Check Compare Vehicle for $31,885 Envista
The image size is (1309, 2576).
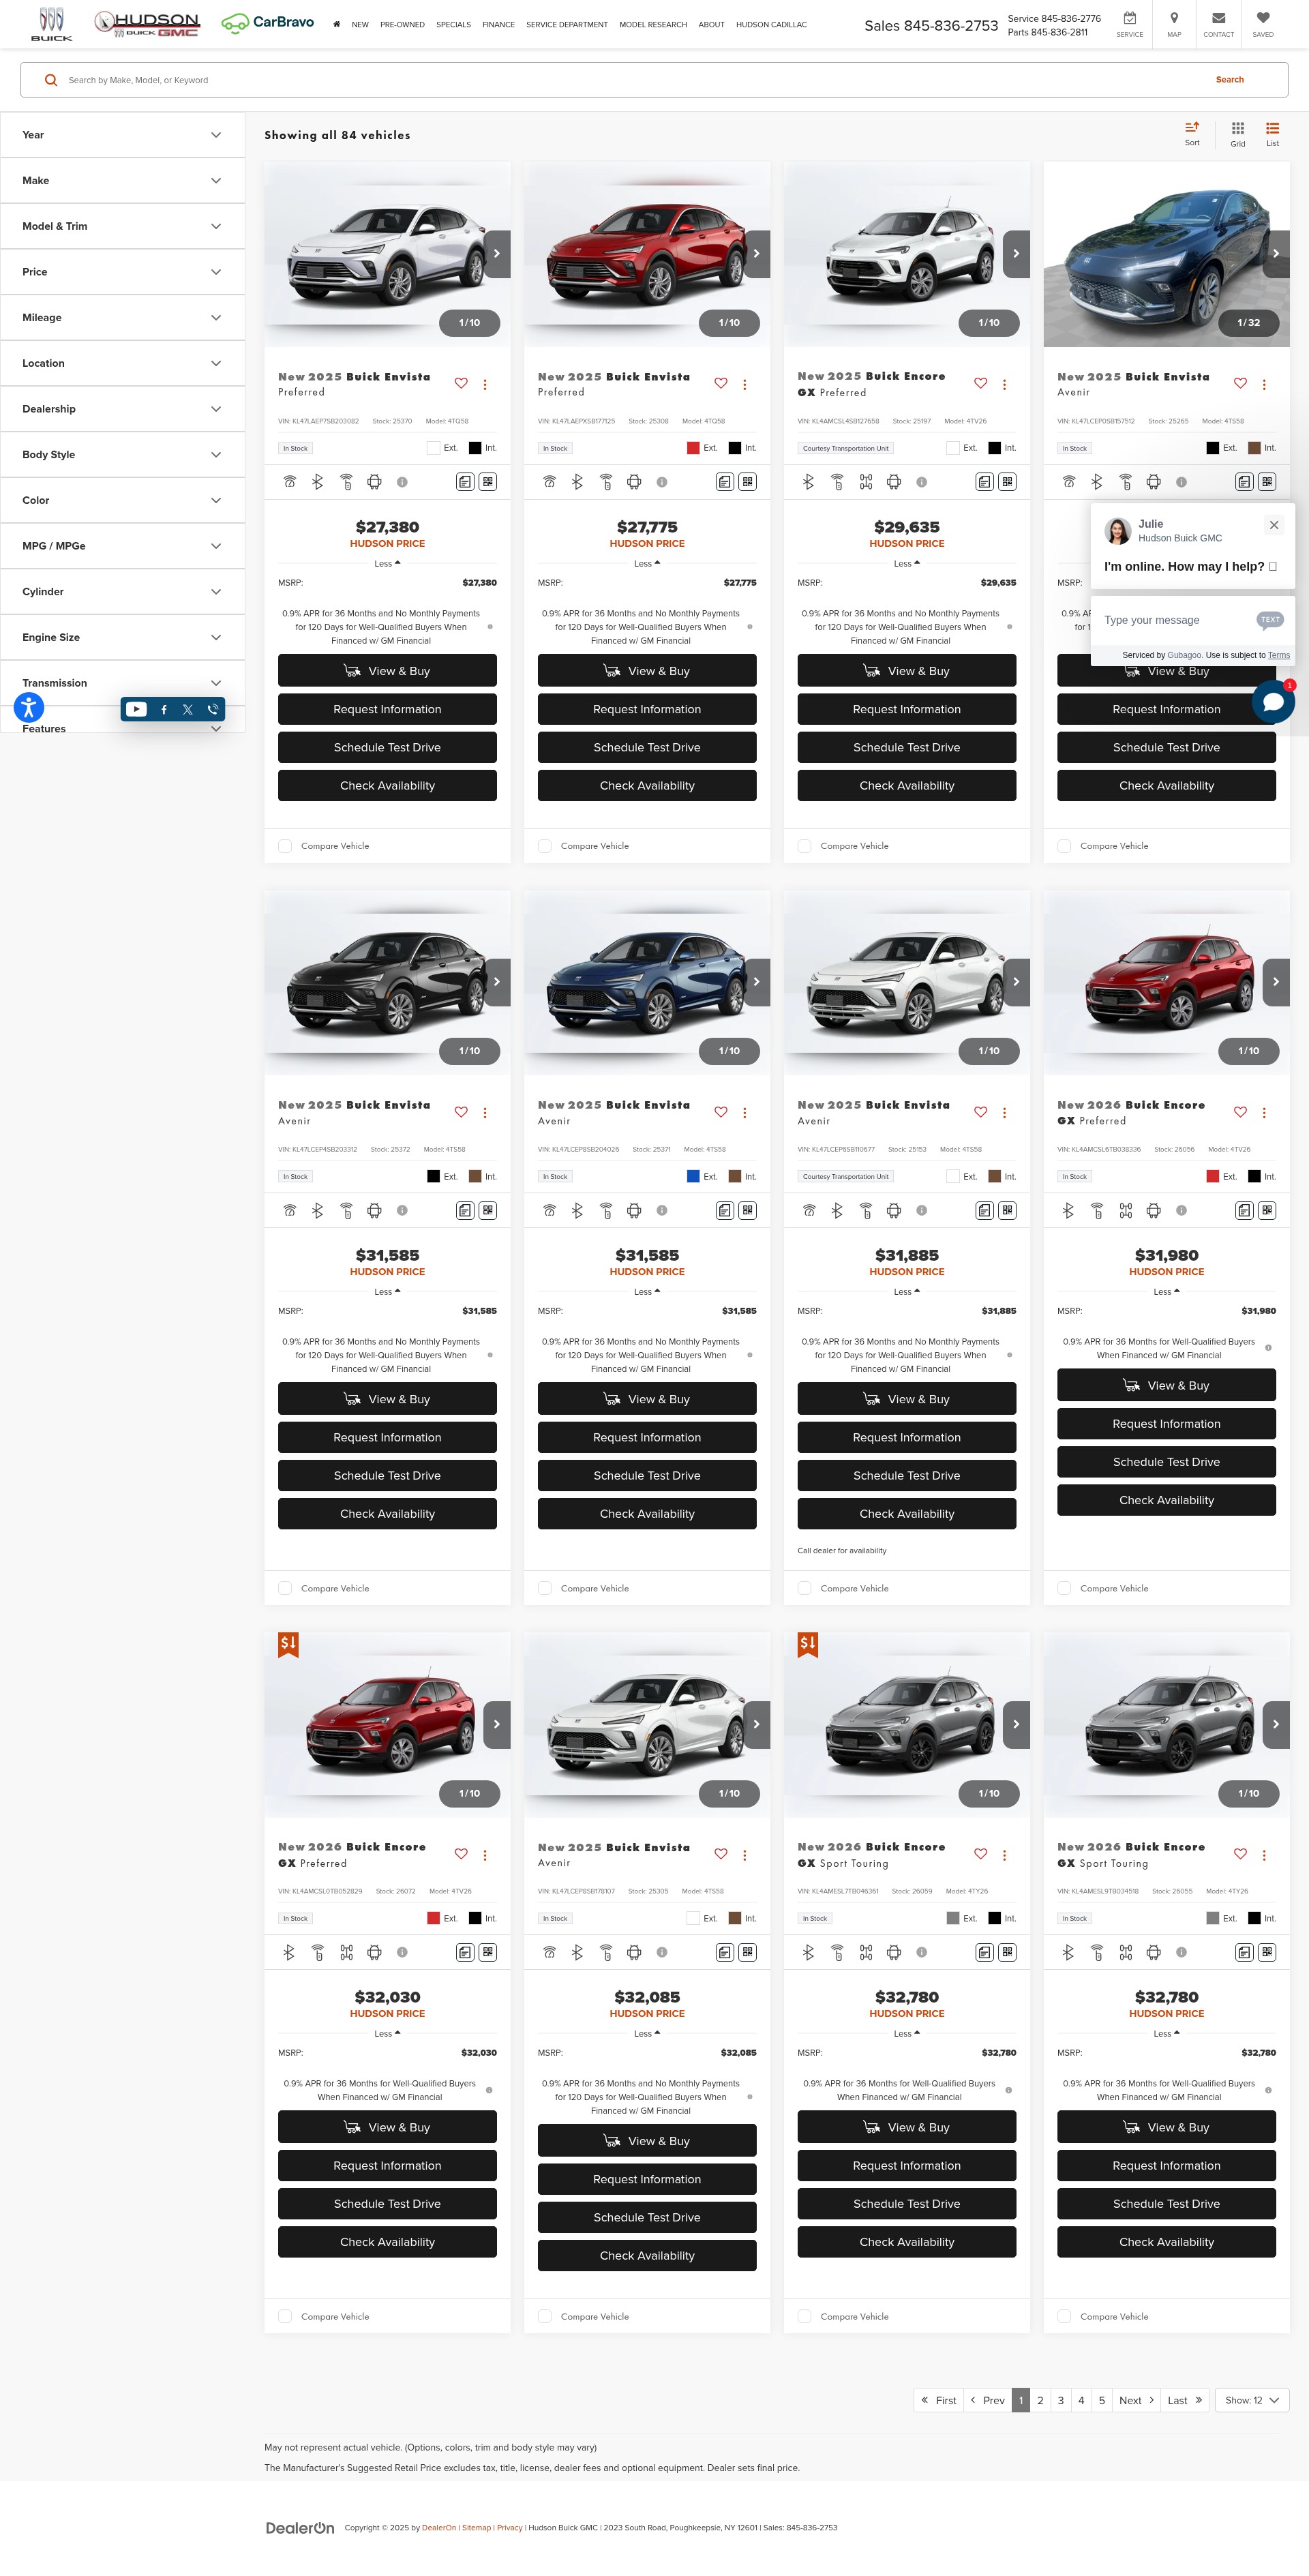(x=805, y=1588)
